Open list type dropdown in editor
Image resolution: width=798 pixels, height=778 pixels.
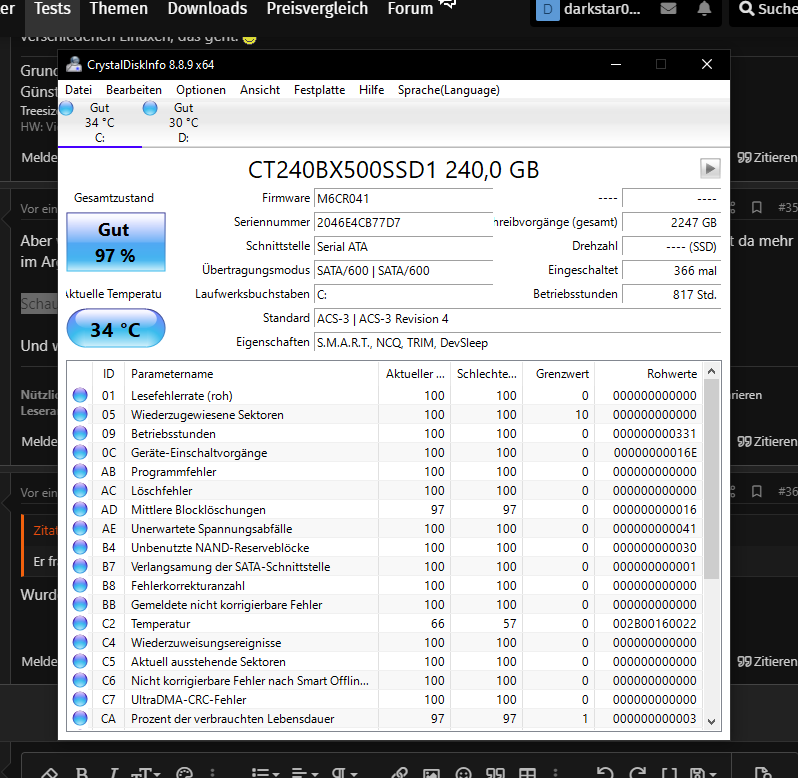coord(264,773)
